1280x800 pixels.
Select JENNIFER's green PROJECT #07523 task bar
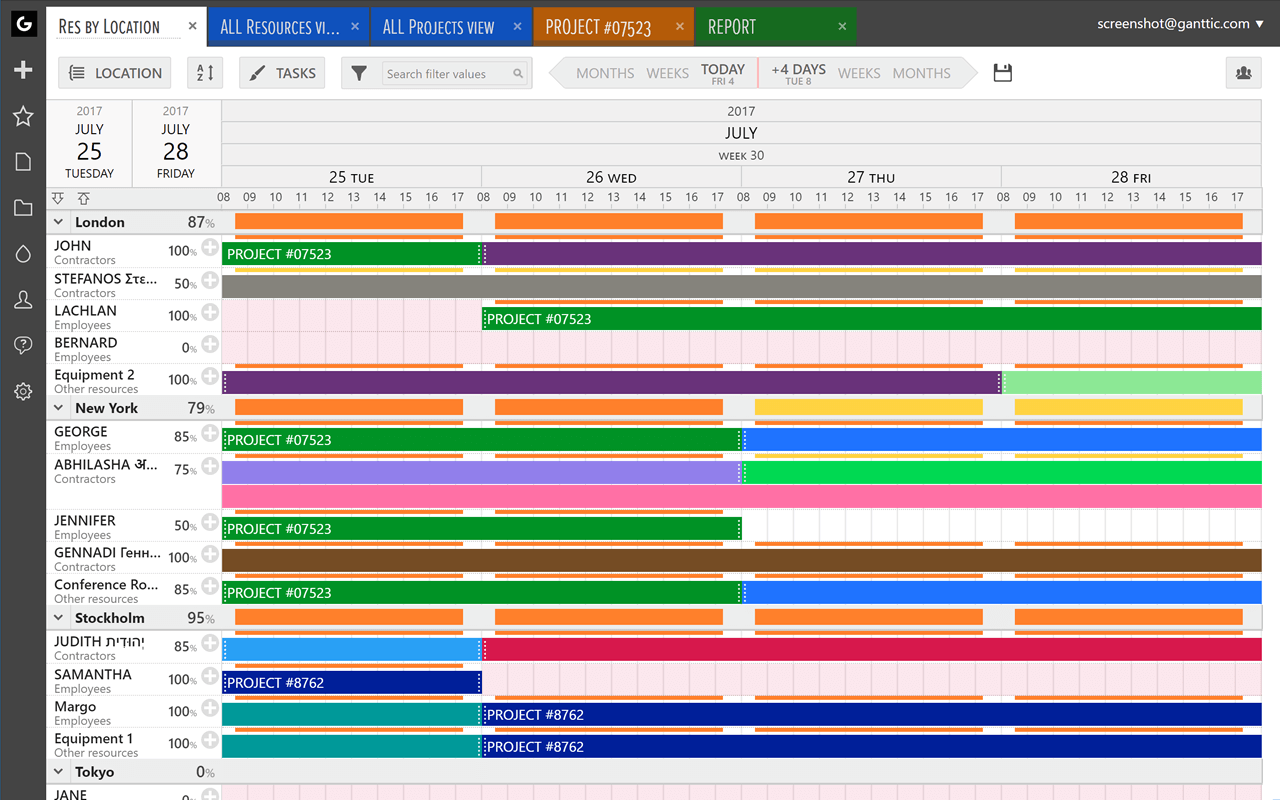(481, 528)
